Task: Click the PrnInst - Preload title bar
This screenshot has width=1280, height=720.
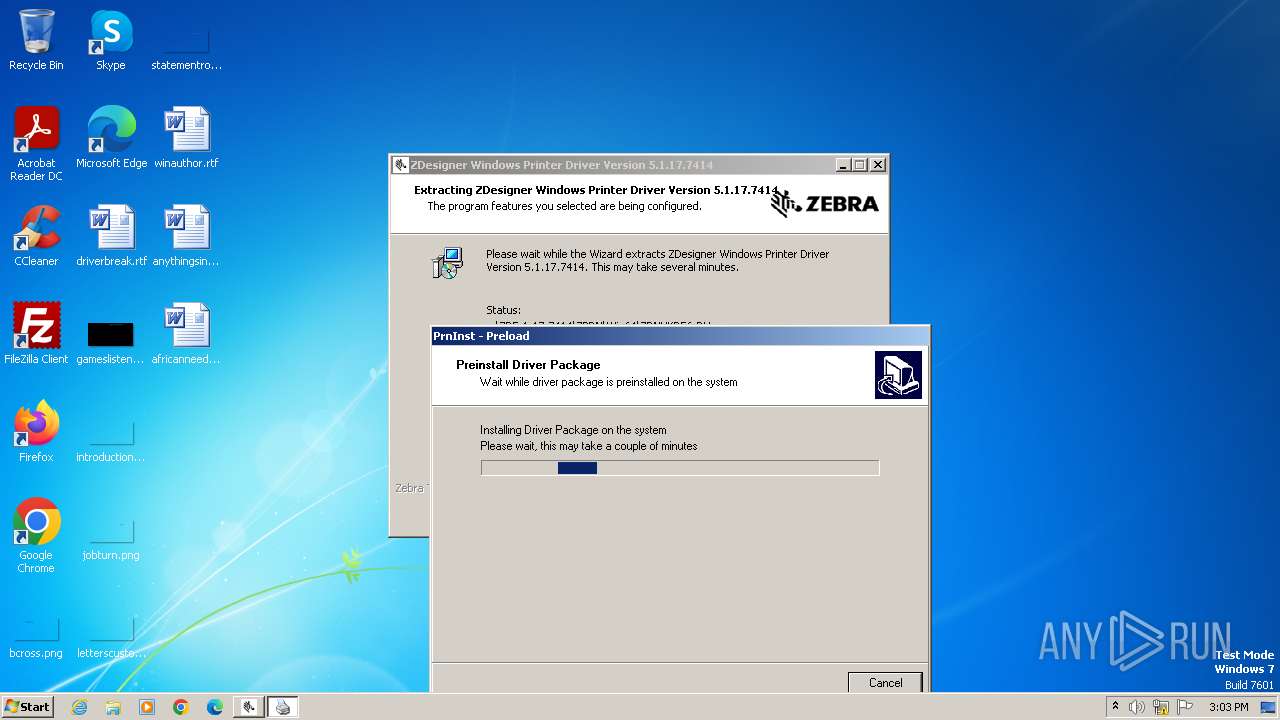Action: (680, 336)
